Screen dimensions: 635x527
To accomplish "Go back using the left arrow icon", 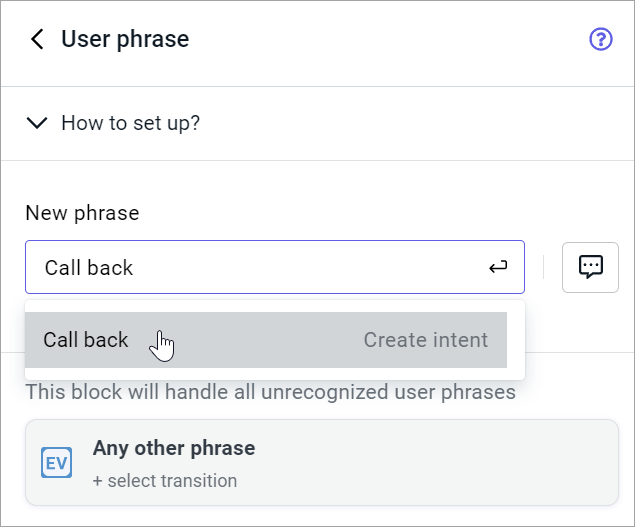I will (x=37, y=40).
